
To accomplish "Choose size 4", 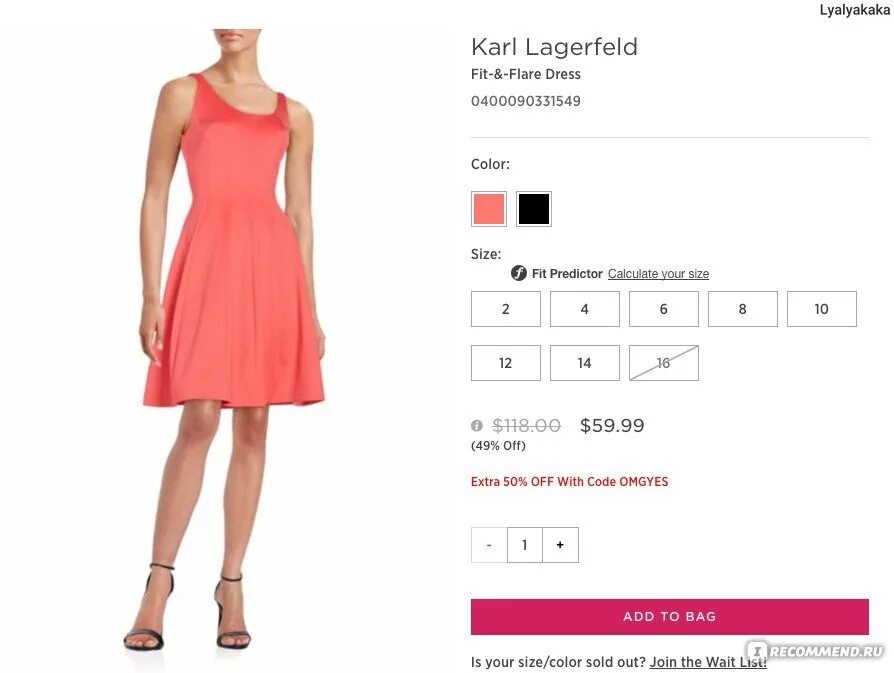I will tap(584, 309).
